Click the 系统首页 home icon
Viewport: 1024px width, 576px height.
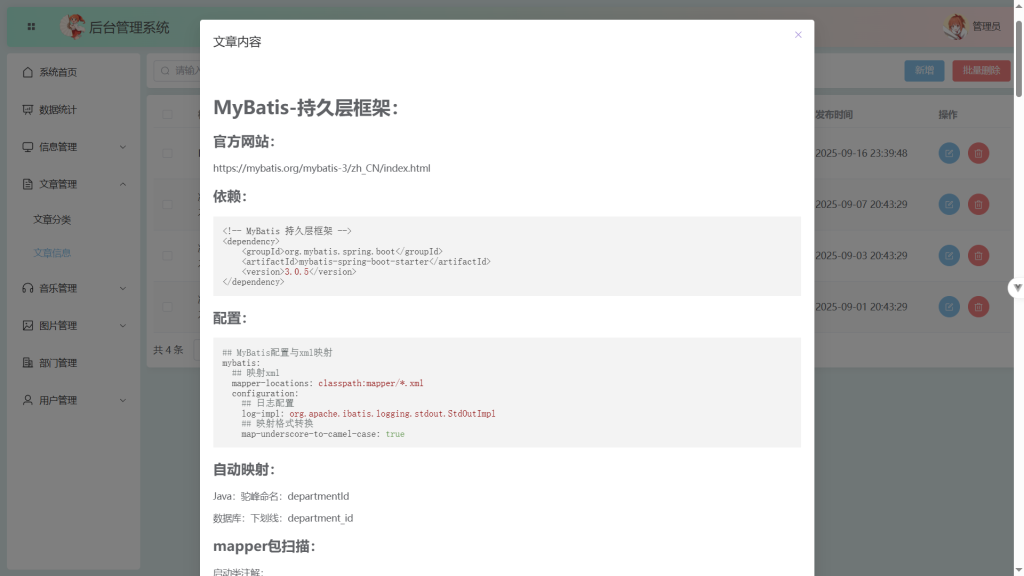click(28, 72)
